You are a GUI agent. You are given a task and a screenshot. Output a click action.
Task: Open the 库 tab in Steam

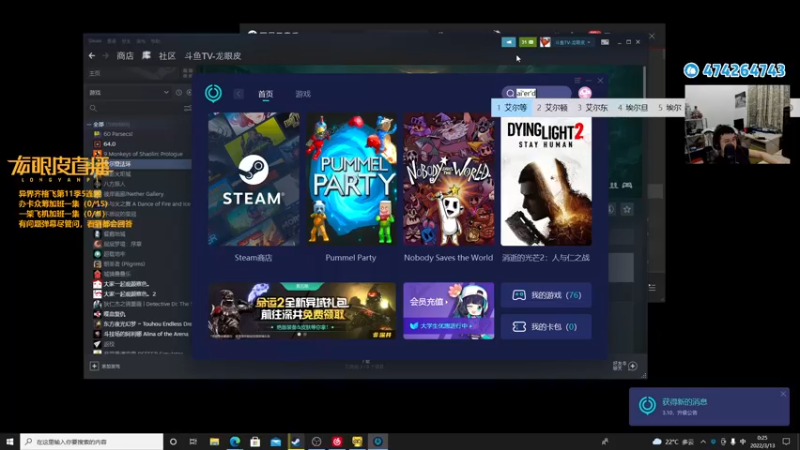[x=146, y=56]
